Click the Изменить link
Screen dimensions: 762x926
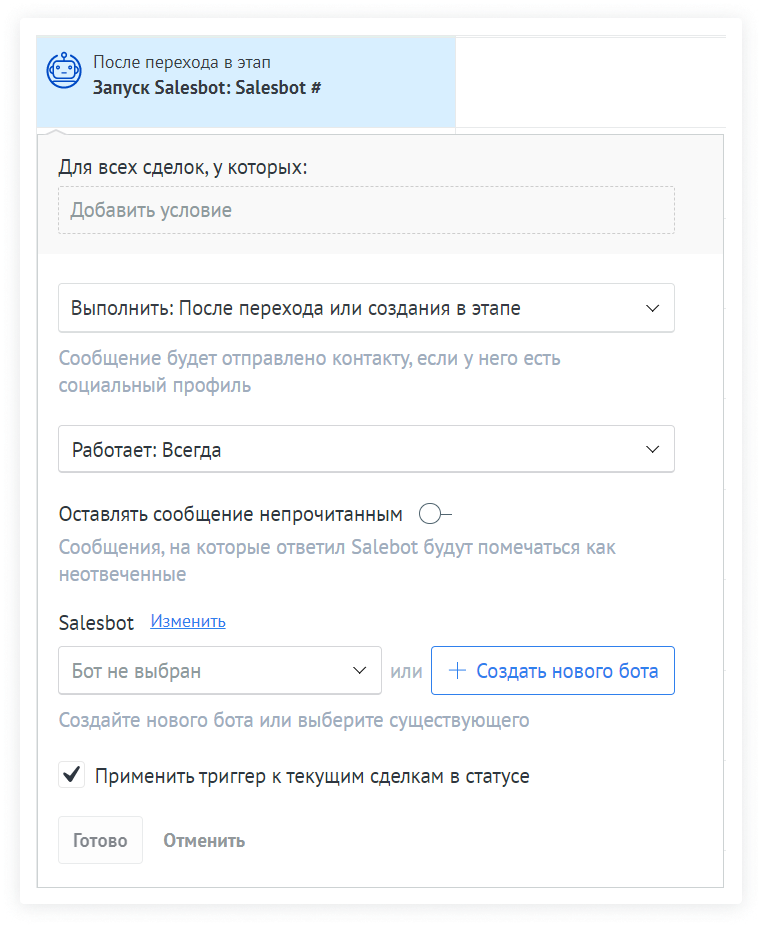pyautogui.click(x=188, y=621)
